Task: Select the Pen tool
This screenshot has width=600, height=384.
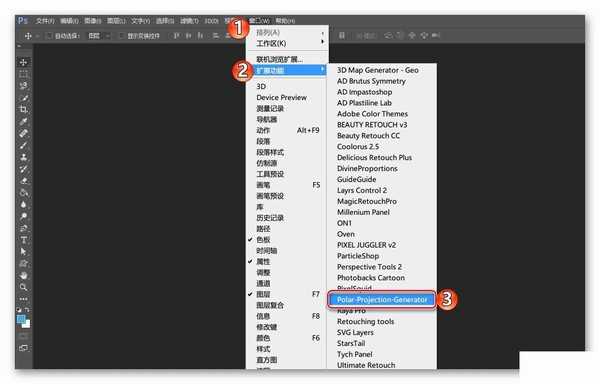Action: tap(23, 228)
